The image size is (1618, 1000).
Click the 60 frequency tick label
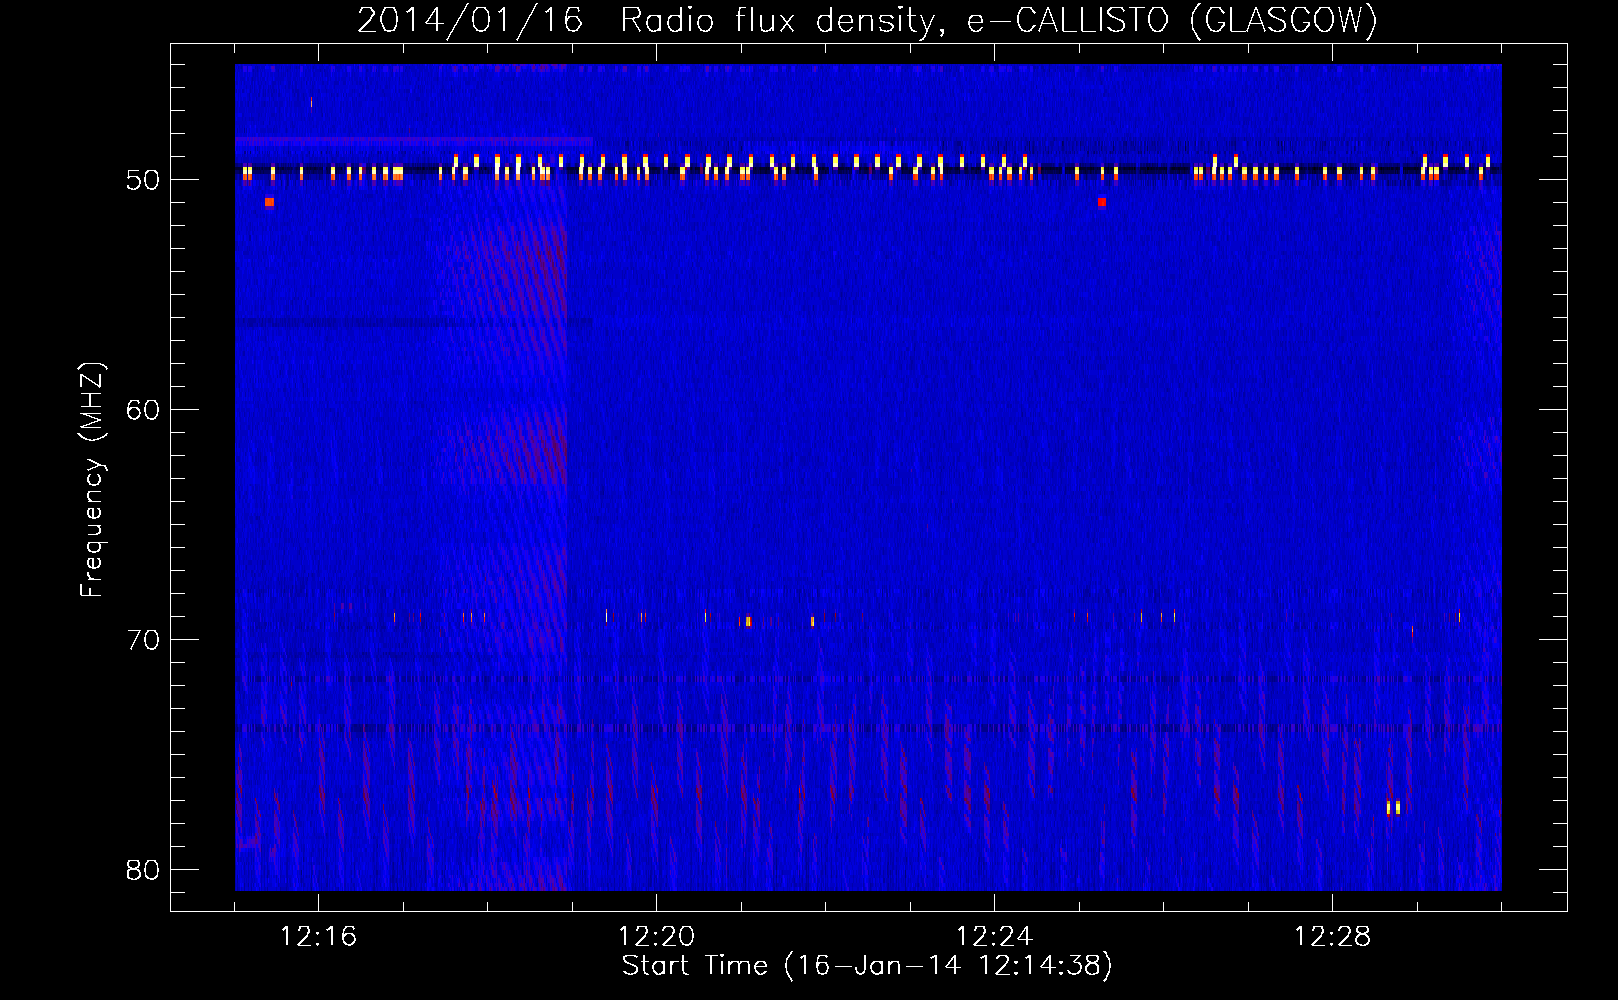[143, 410]
